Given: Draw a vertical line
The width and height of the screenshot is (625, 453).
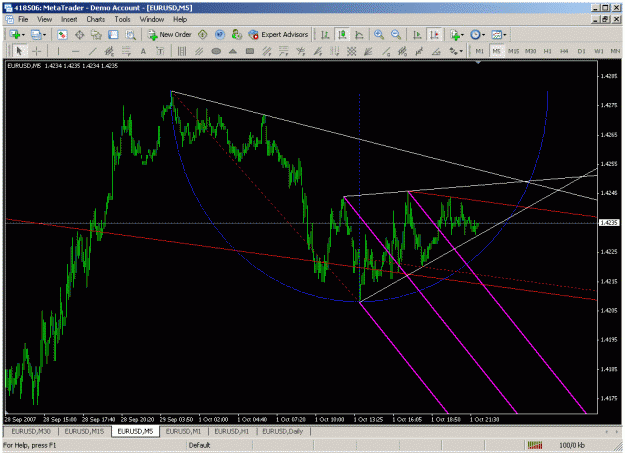Looking at the screenshot, I should tap(58, 51).
